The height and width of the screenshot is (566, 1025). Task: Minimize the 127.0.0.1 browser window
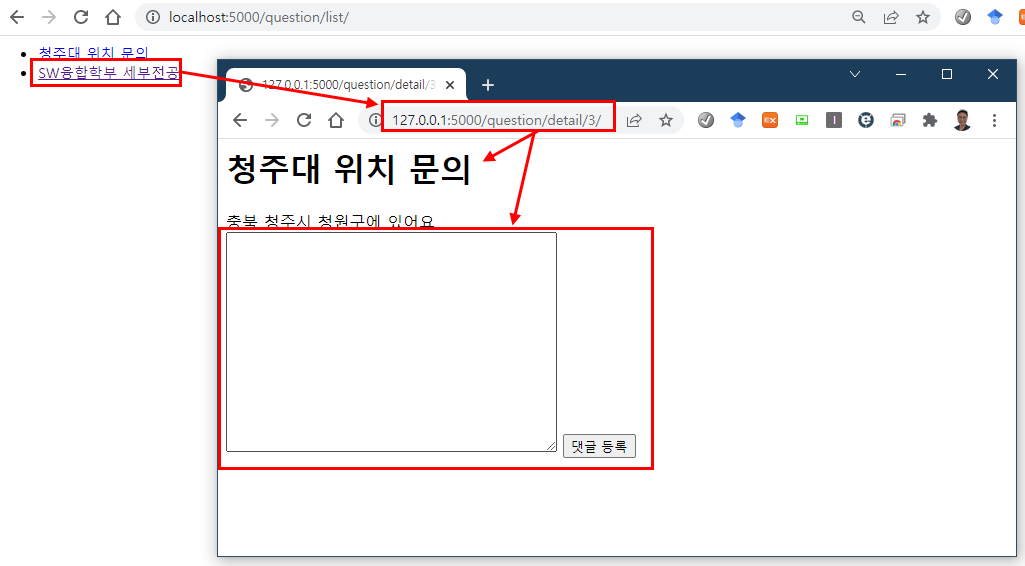(x=901, y=74)
